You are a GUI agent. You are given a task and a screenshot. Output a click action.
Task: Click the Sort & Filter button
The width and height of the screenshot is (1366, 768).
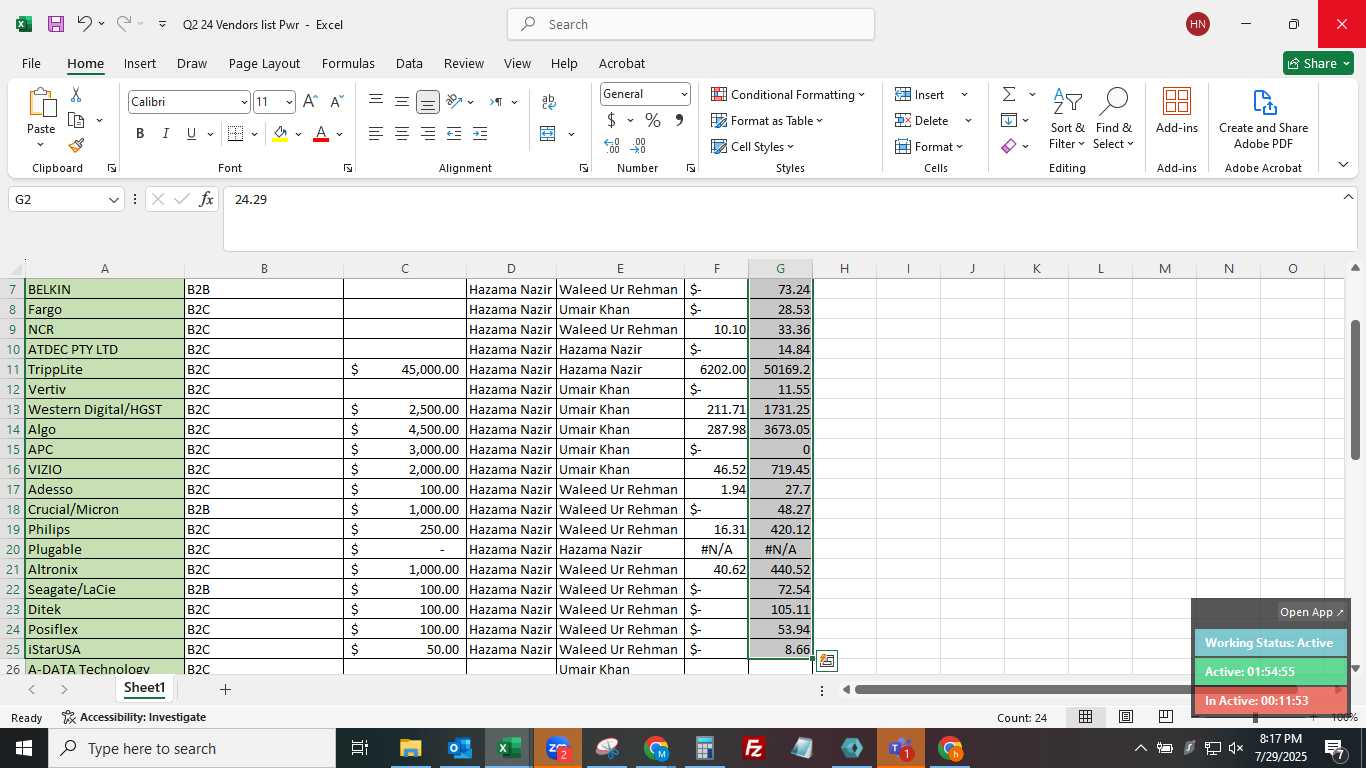tap(1067, 119)
